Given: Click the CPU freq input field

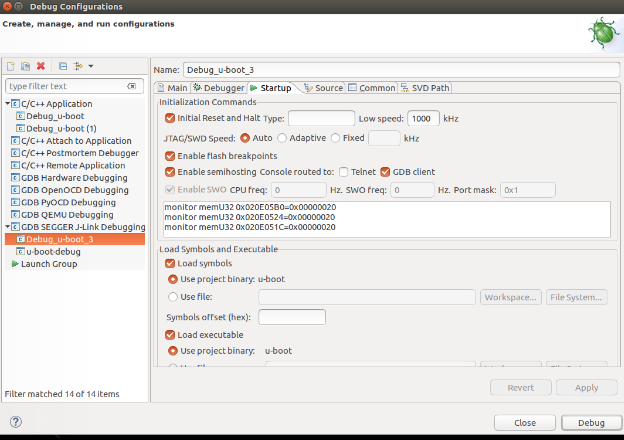Looking at the screenshot, I should tap(299, 190).
